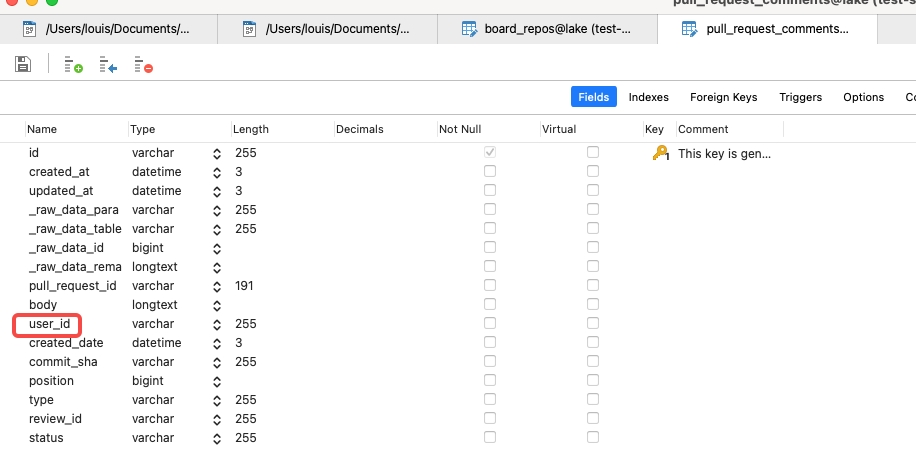This screenshot has height=475, width=916.
Task: Toggle Not Null for created_at field
Action: tap(490, 171)
